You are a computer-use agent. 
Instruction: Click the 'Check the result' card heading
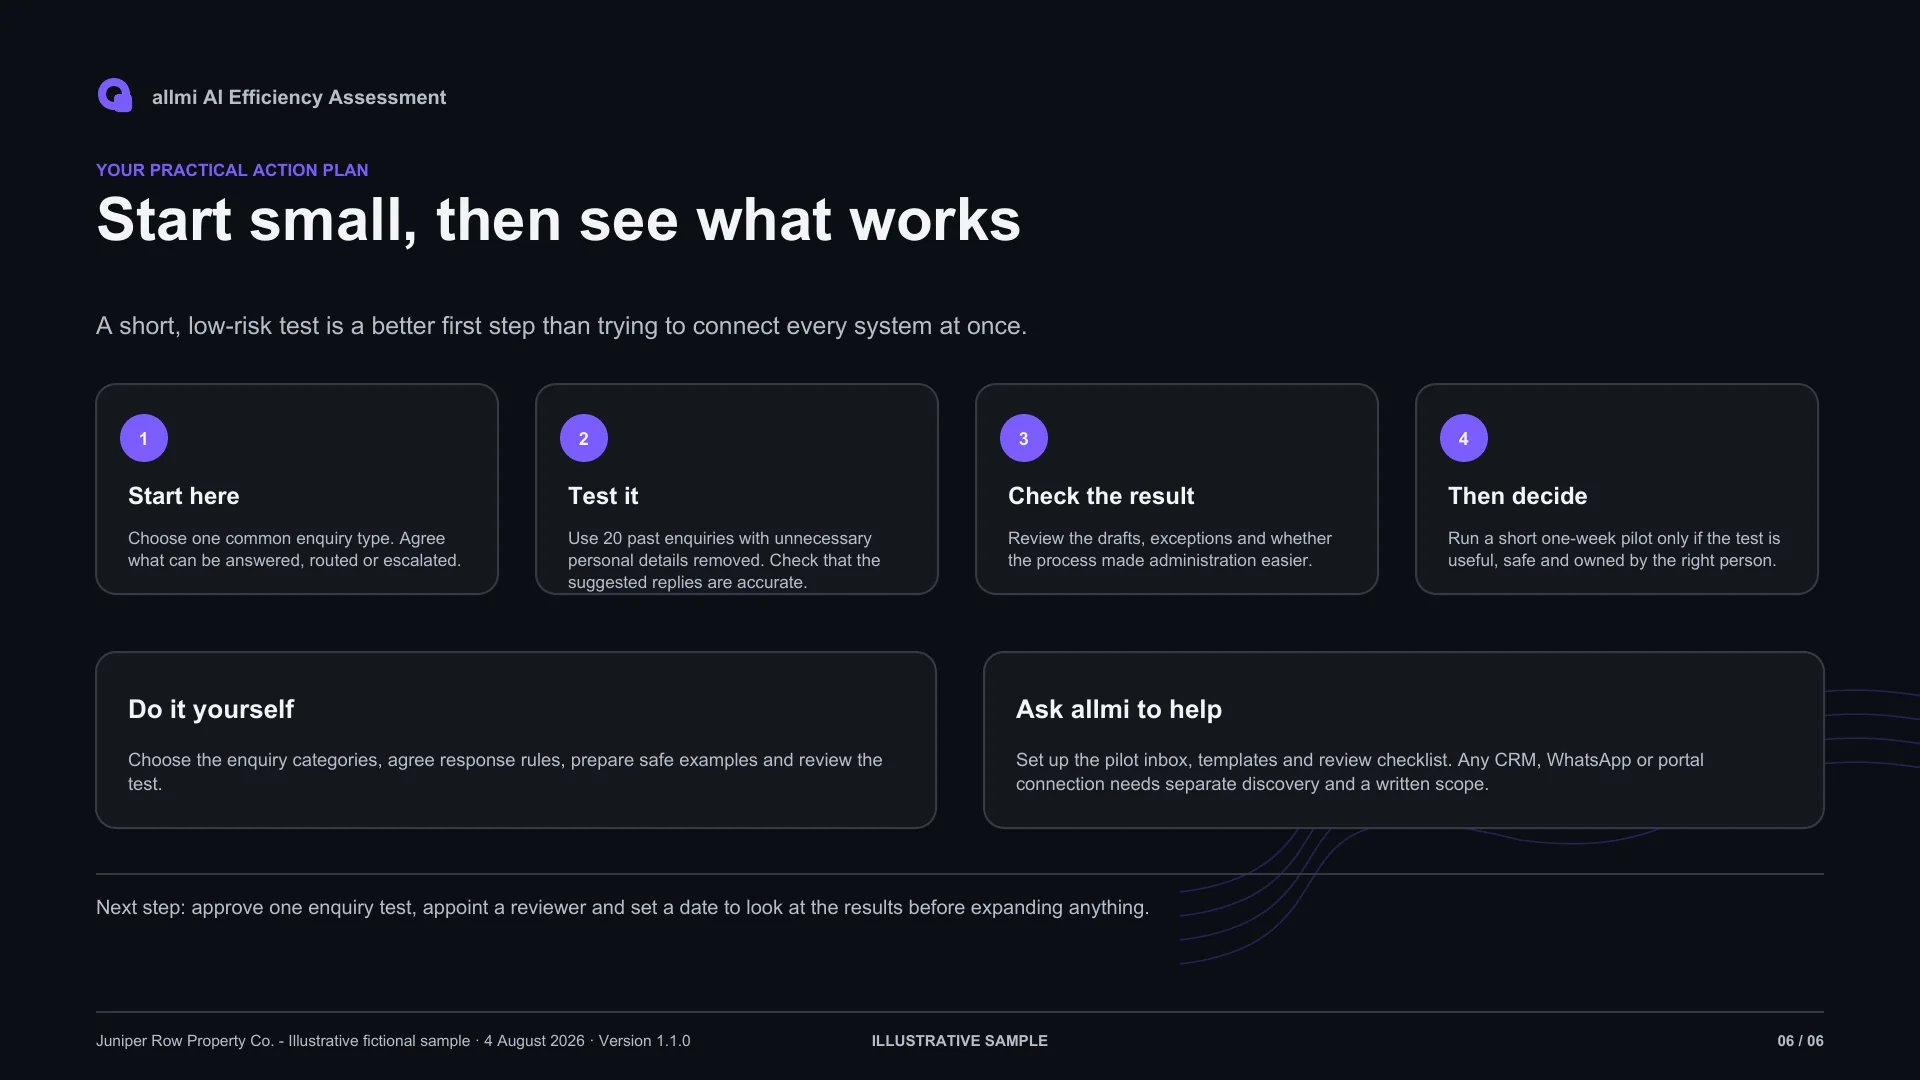click(x=1101, y=496)
